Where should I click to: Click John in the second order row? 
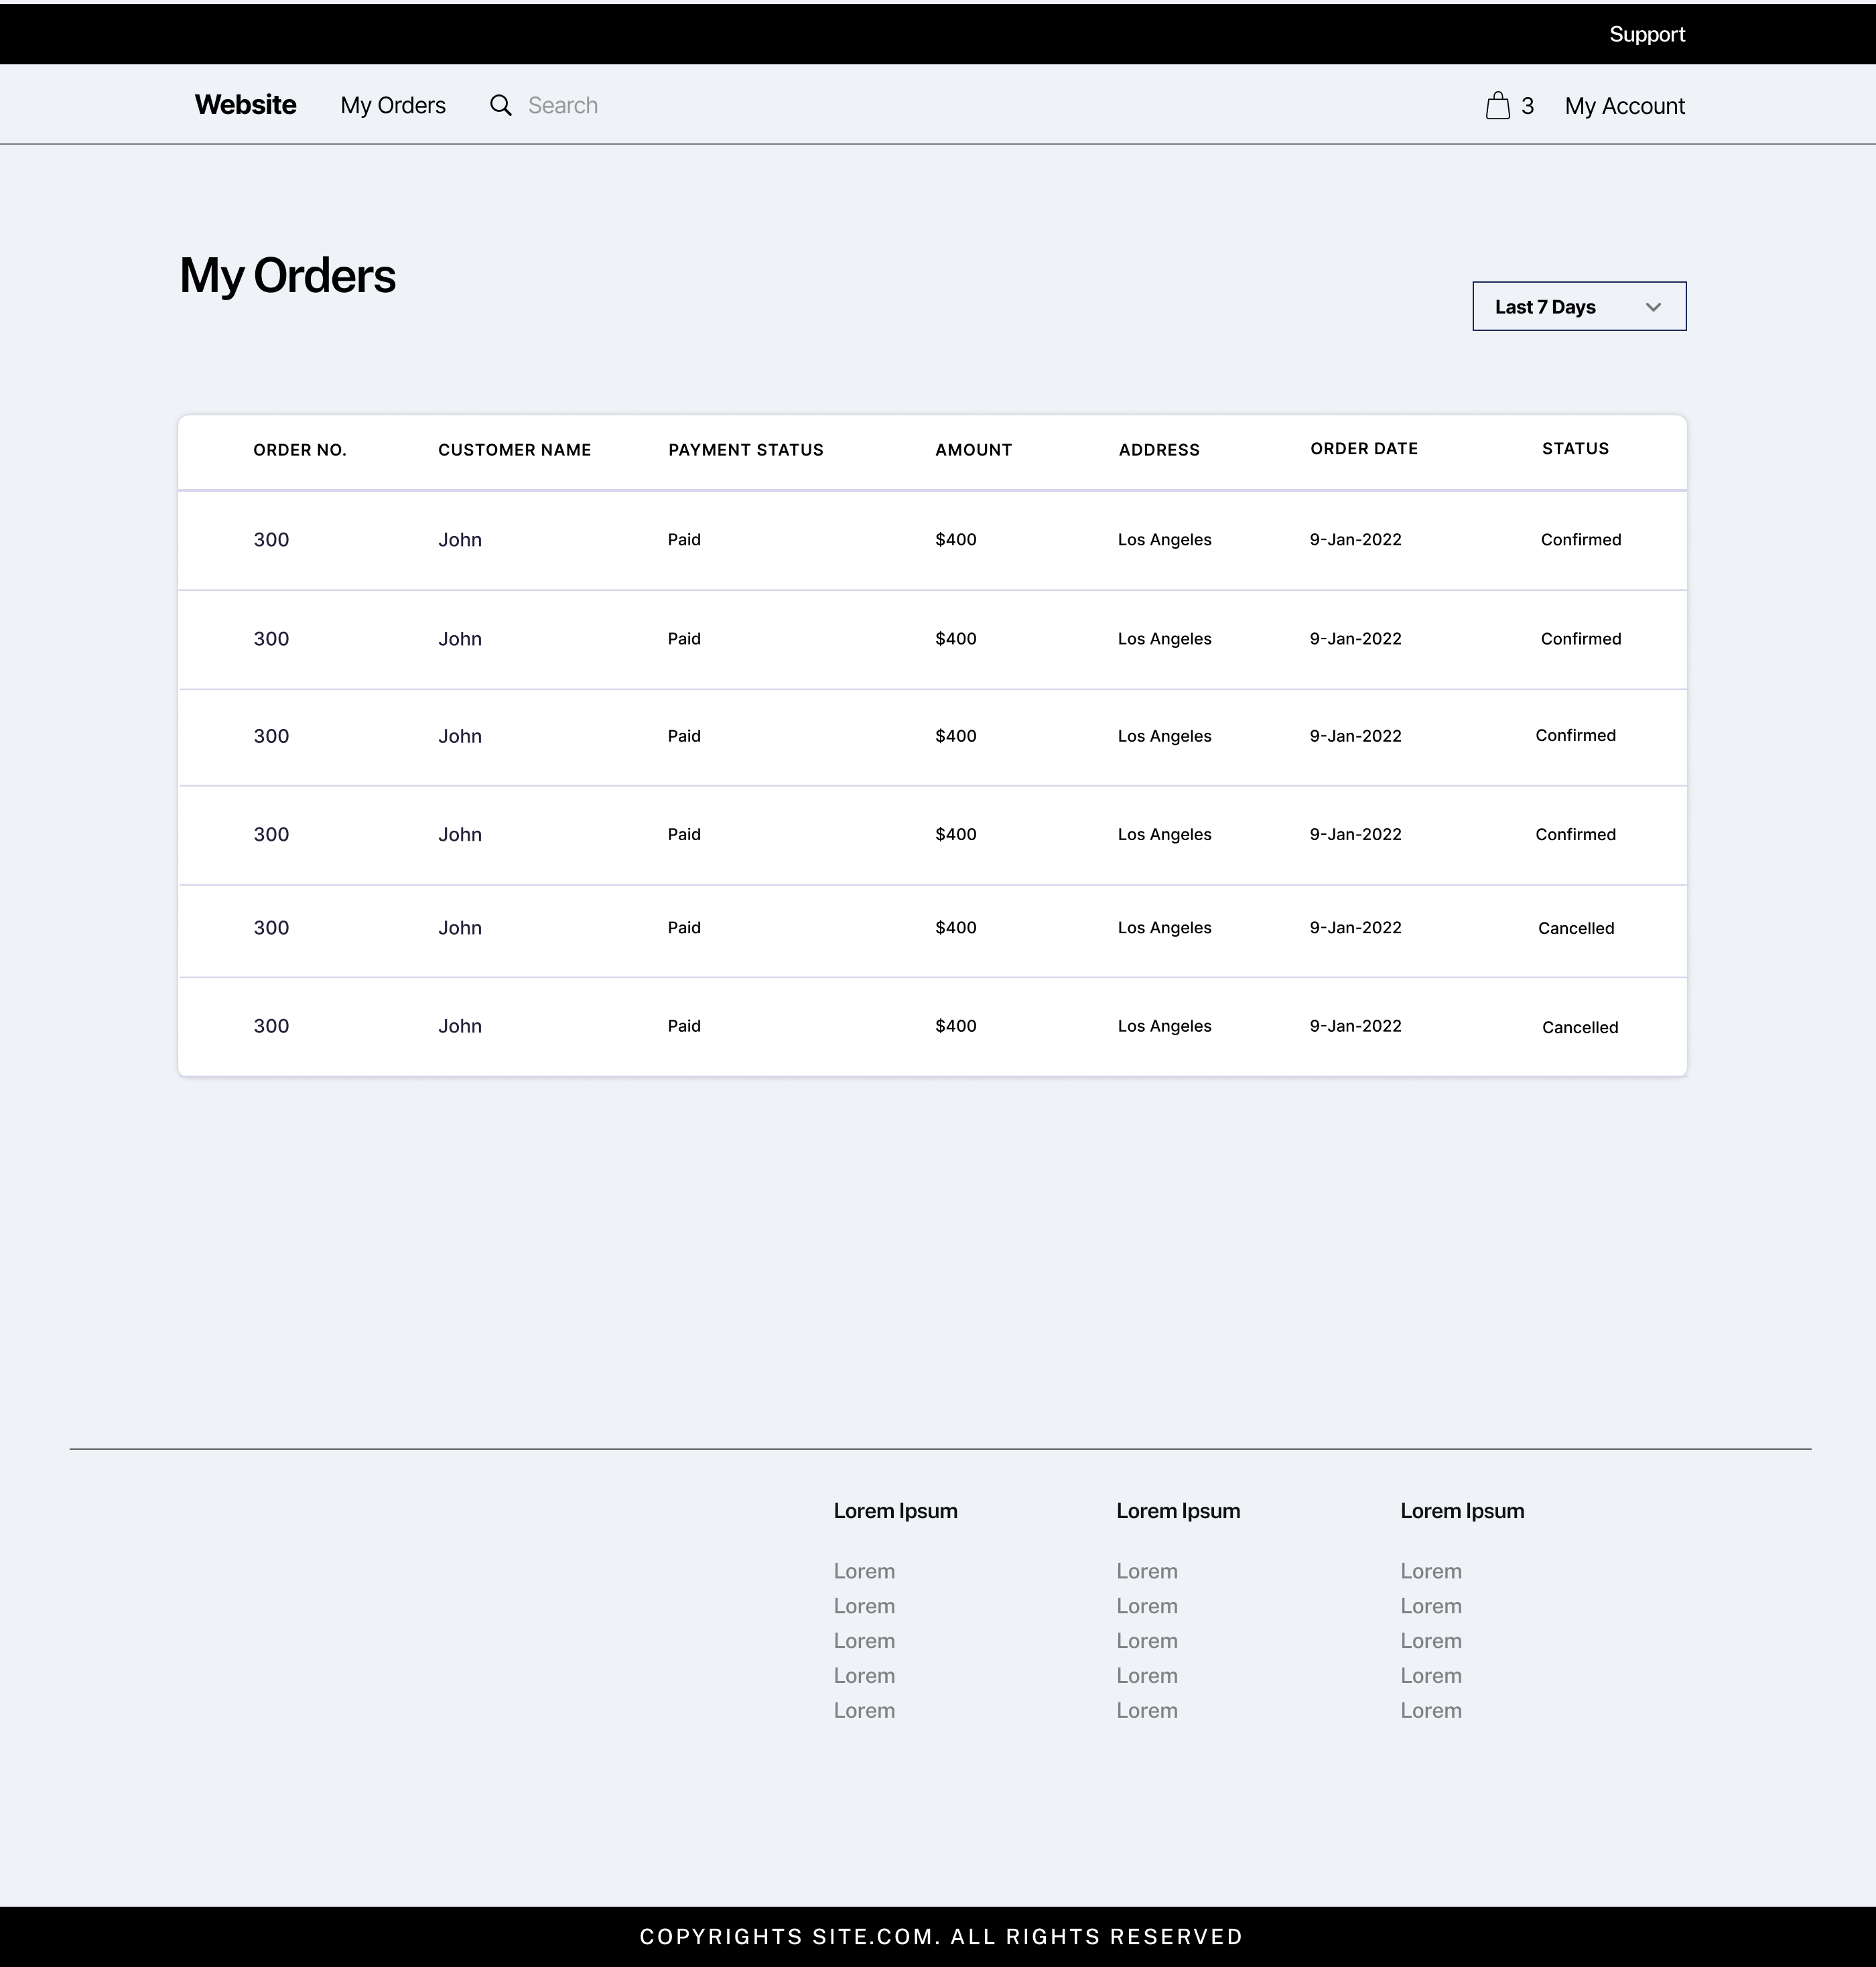(x=460, y=639)
